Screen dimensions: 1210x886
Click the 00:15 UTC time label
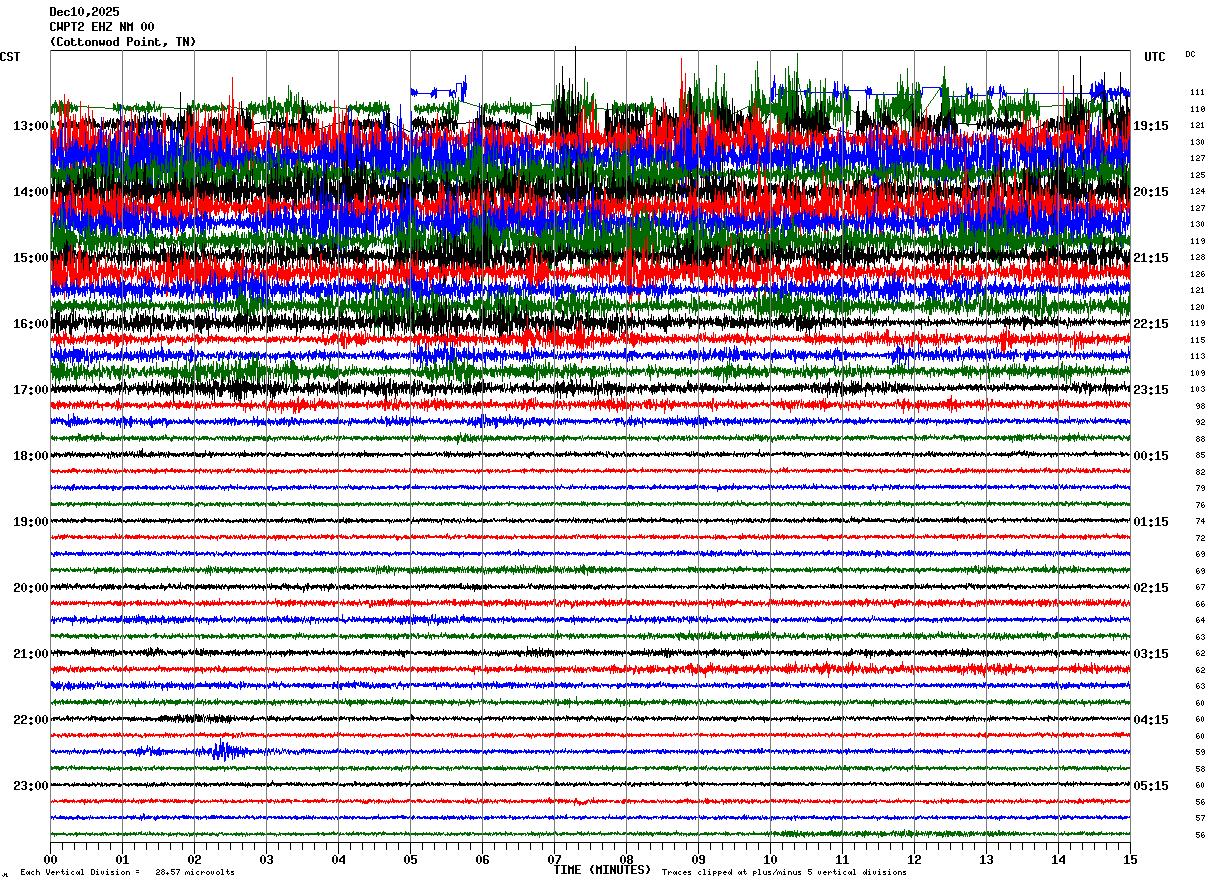click(x=1151, y=456)
